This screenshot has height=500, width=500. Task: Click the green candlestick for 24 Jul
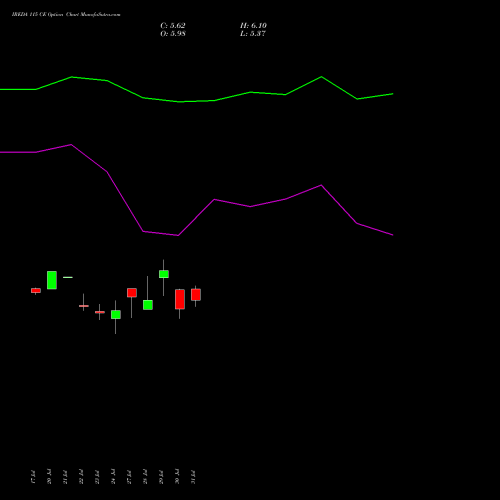point(116,315)
